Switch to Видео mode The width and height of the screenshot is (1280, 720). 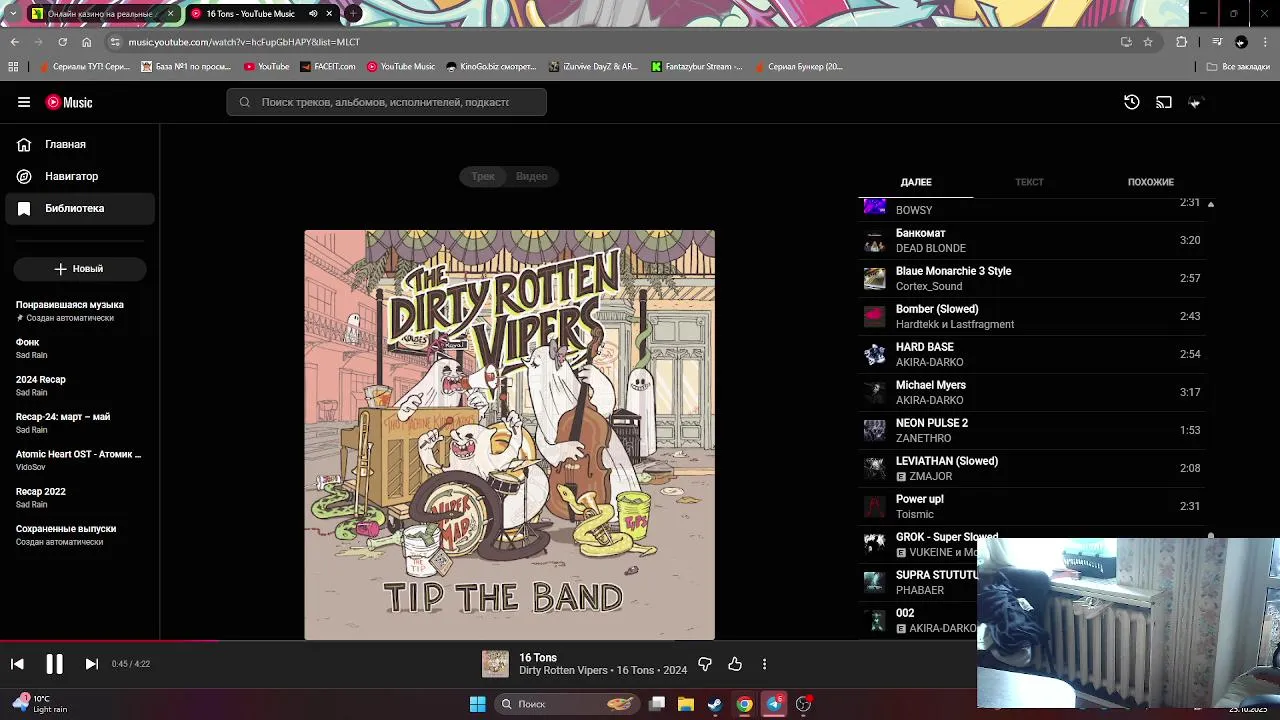coord(532,176)
